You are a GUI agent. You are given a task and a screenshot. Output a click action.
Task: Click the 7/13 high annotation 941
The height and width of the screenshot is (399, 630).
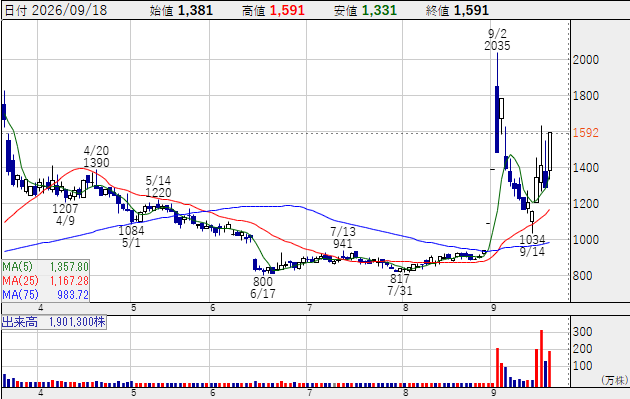[x=342, y=243]
